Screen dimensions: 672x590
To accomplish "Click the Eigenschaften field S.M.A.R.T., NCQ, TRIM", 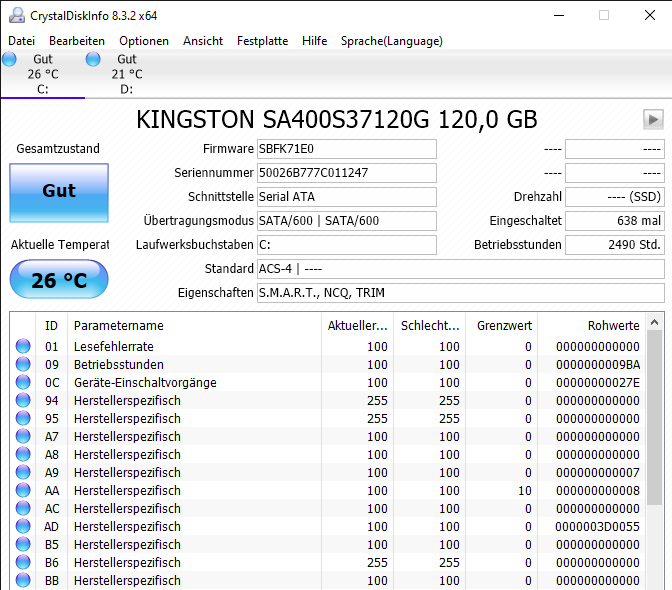I will tap(461, 293).
